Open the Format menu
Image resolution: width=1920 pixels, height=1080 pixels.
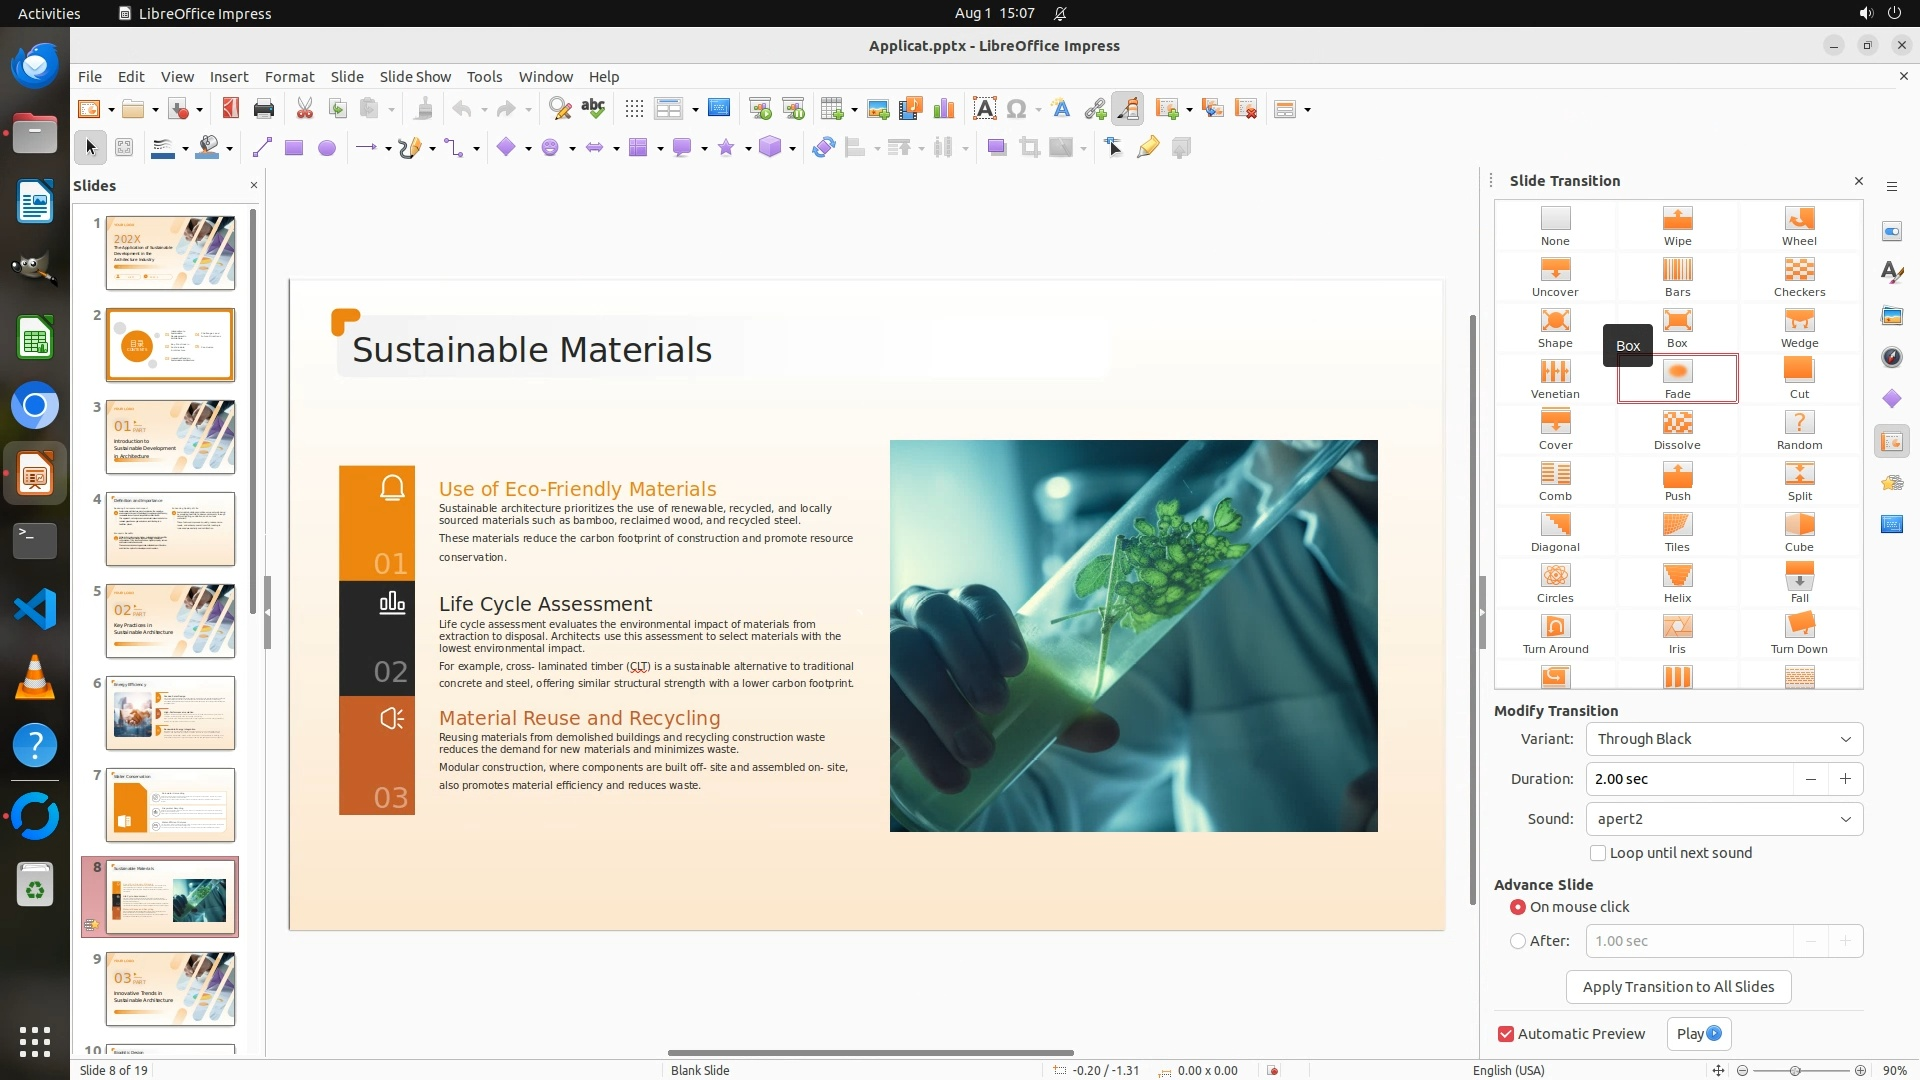[289, 76]
